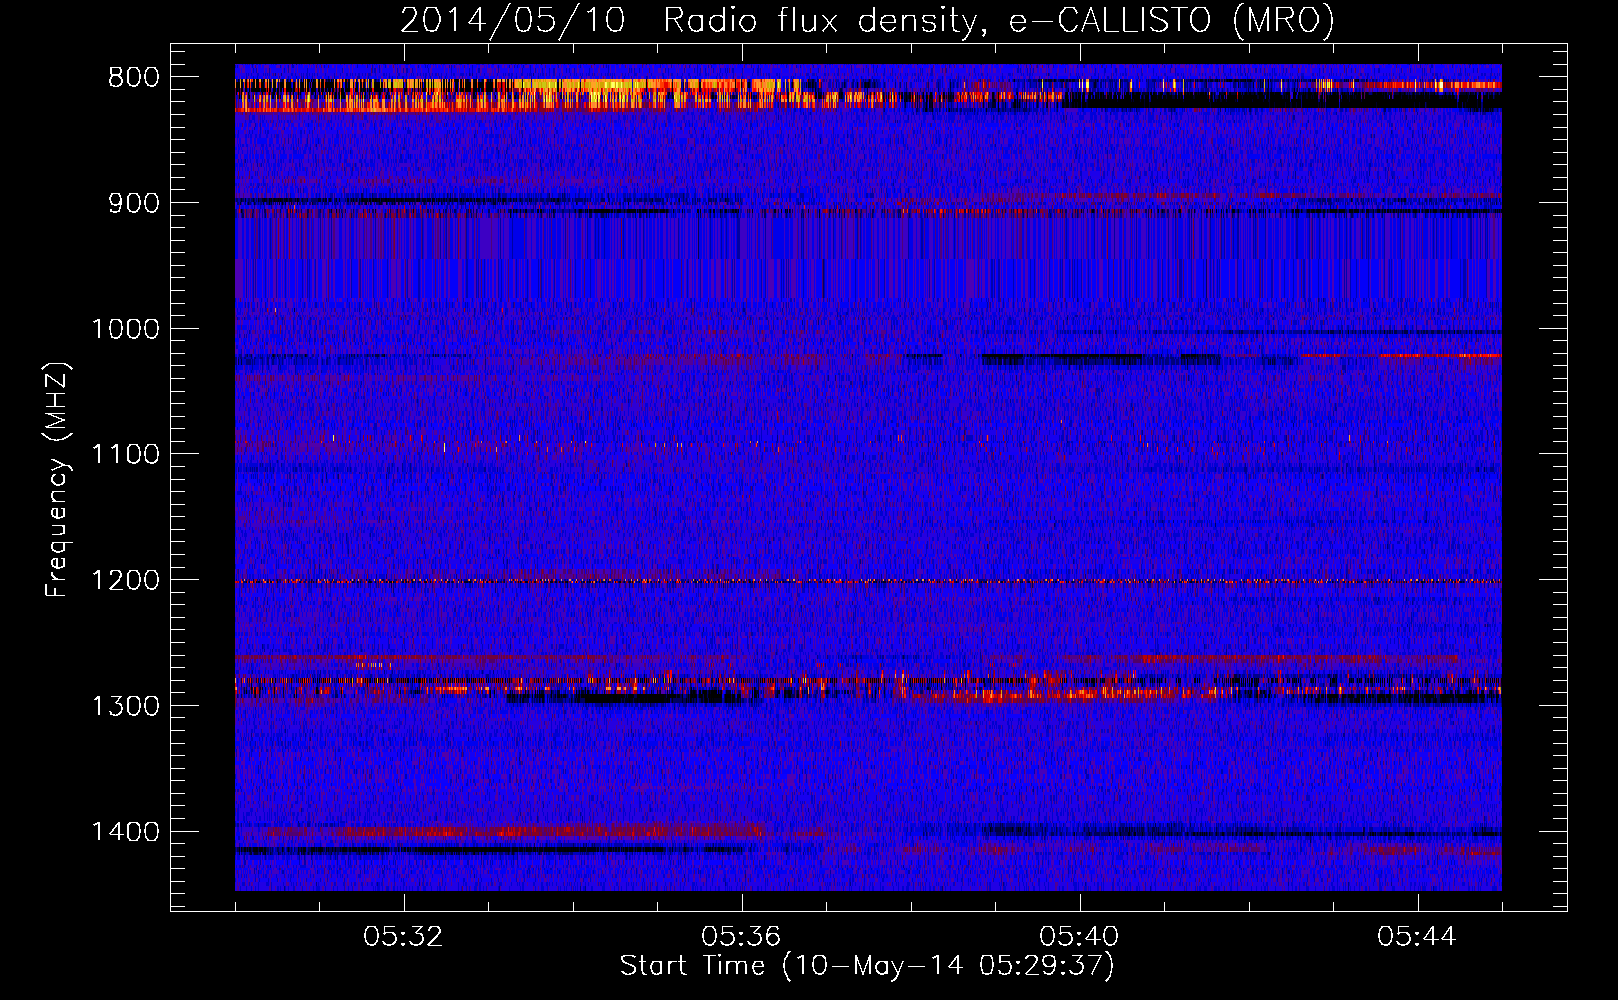Image resolution: width=1618 pixels, height=1000 pixels.
Task: Click the 1200 frequency tick label
Action: click(125, 581)
